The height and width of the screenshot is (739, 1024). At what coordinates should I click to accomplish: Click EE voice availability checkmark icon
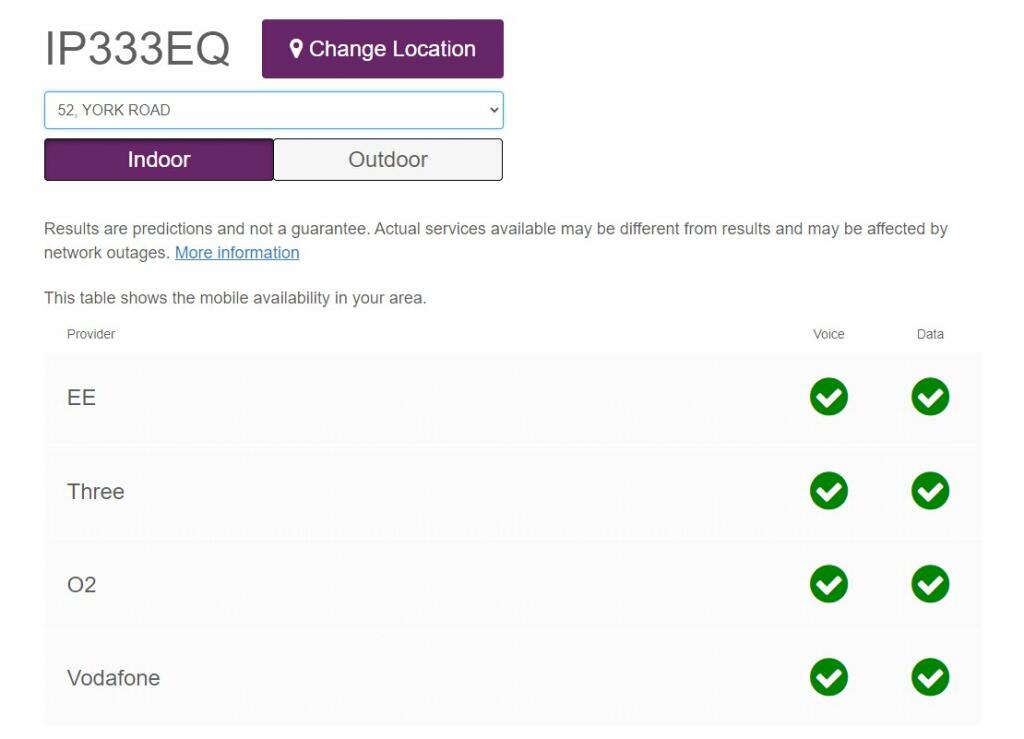click(x=828, y=397)
